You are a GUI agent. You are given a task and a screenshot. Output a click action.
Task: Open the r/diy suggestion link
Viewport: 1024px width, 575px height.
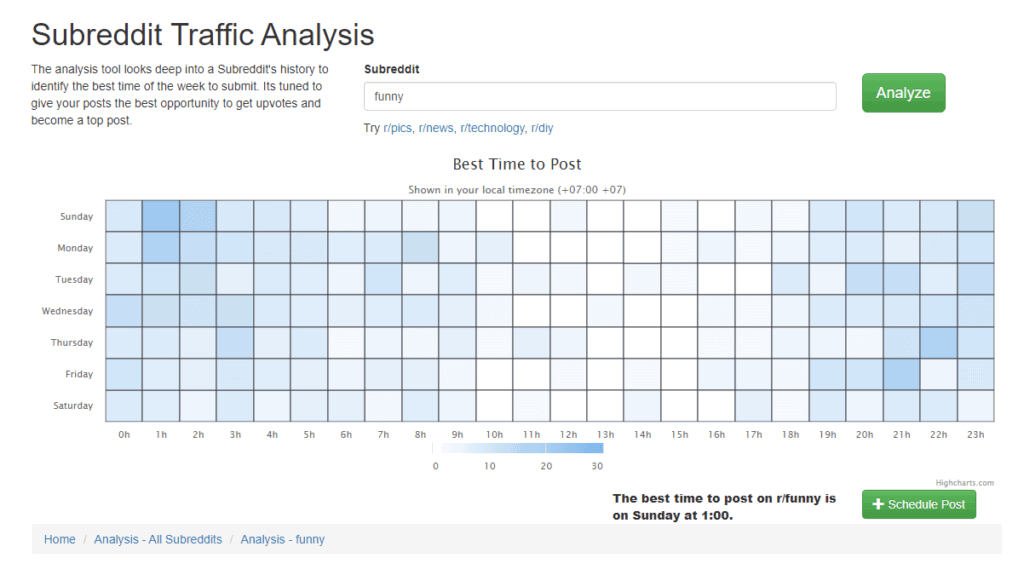point(541,128)
